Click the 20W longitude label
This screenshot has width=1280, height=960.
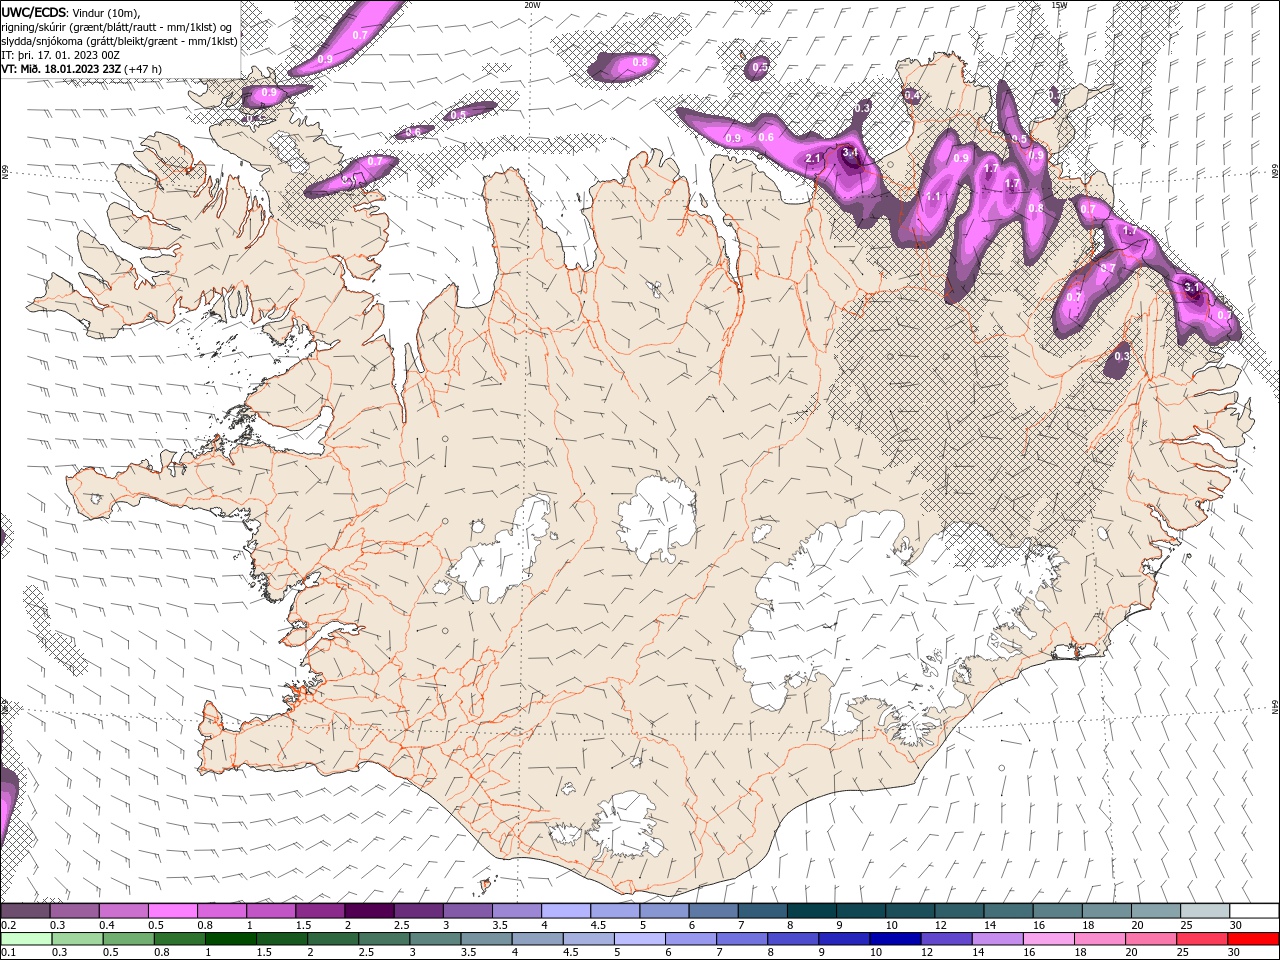[x=533, y=5]
